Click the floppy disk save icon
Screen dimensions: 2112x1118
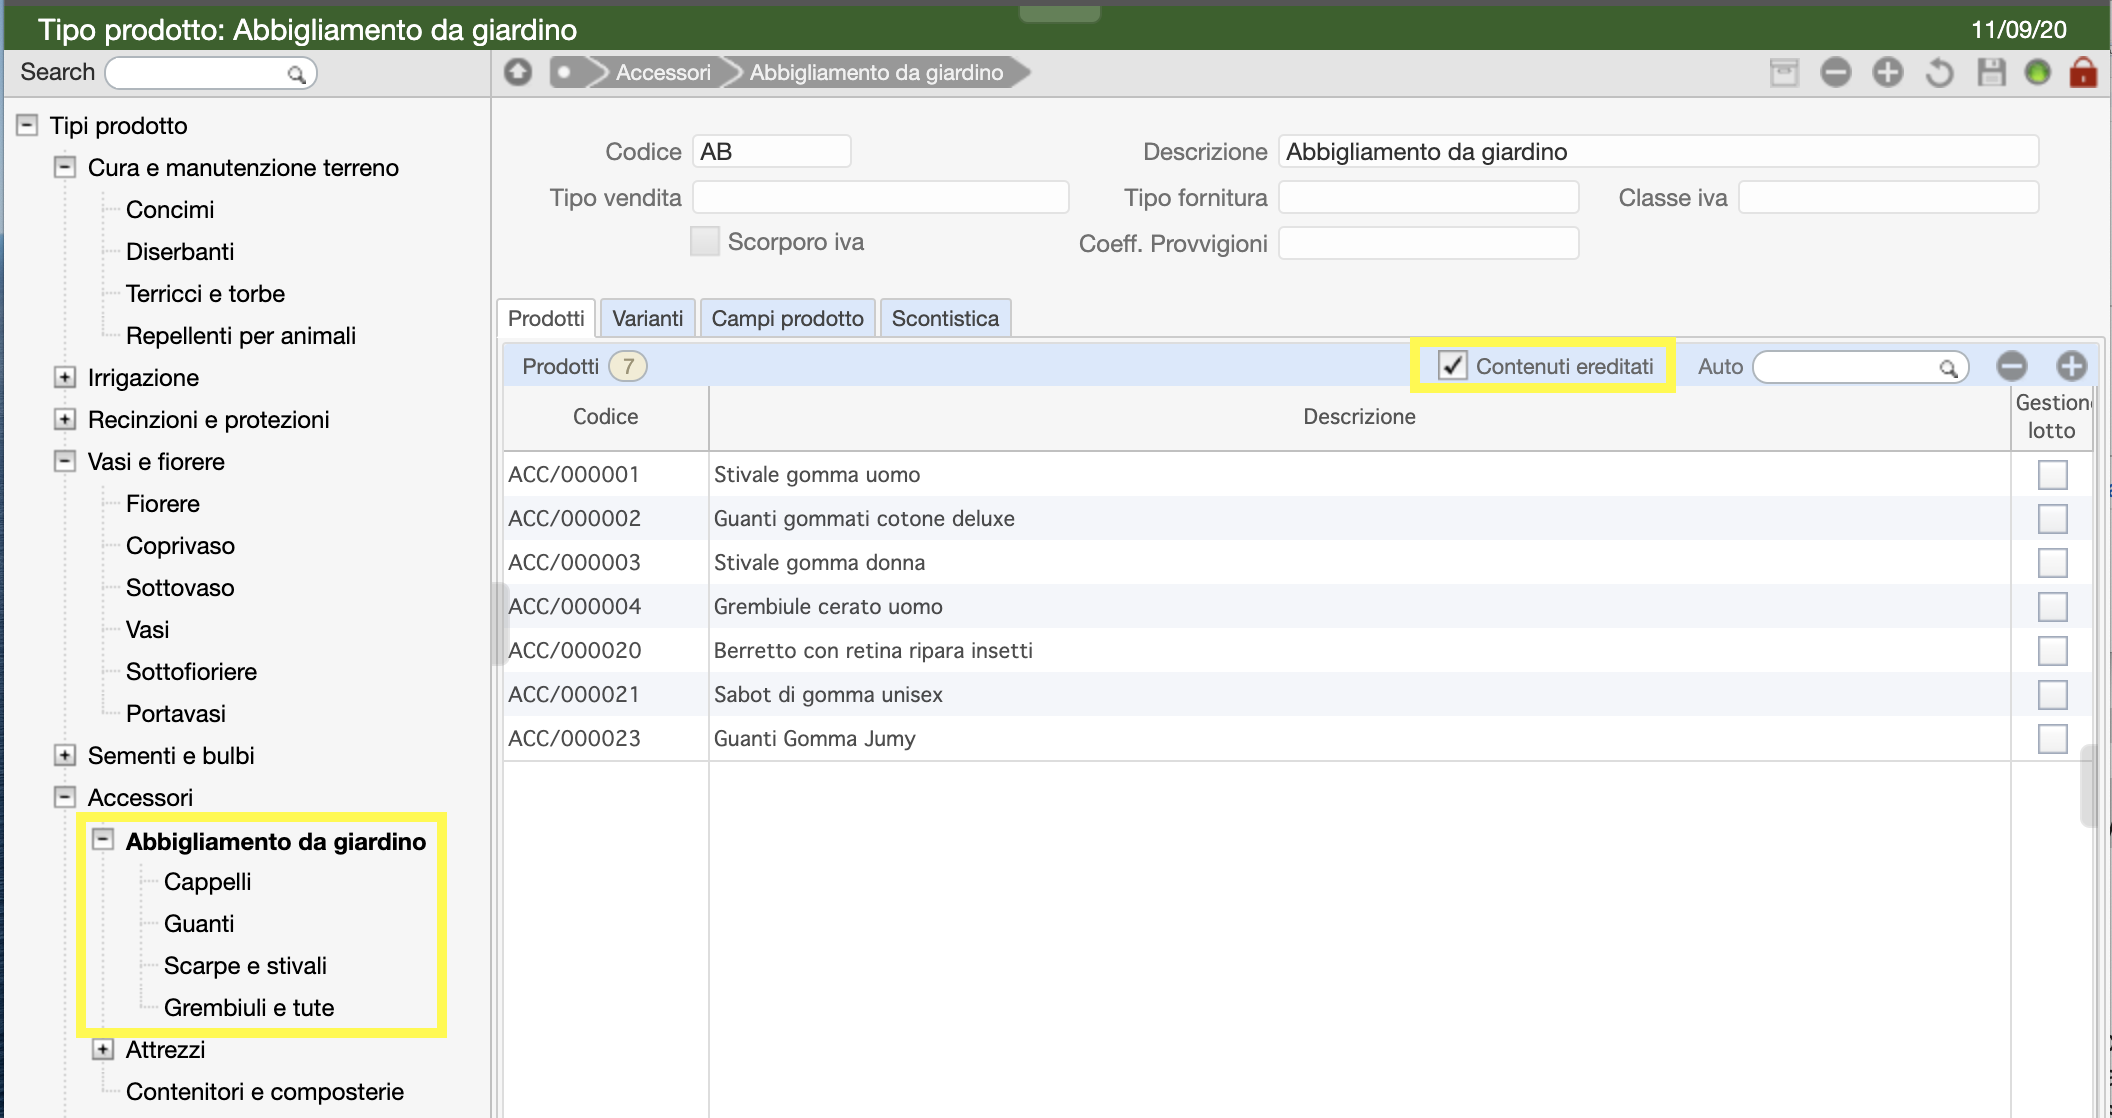coord(1991,72)
